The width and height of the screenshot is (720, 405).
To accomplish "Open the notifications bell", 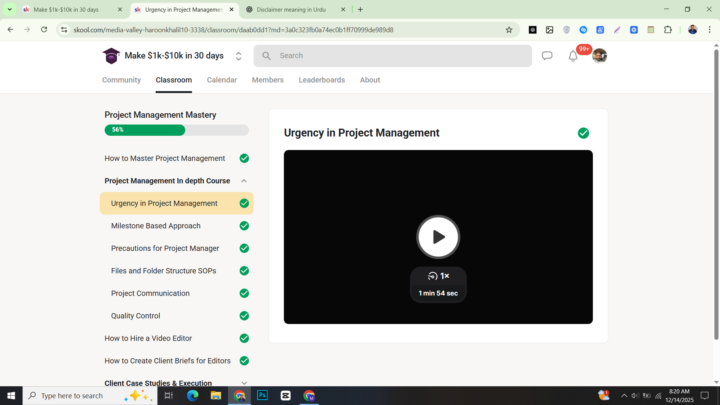I will tap(573, 56).
